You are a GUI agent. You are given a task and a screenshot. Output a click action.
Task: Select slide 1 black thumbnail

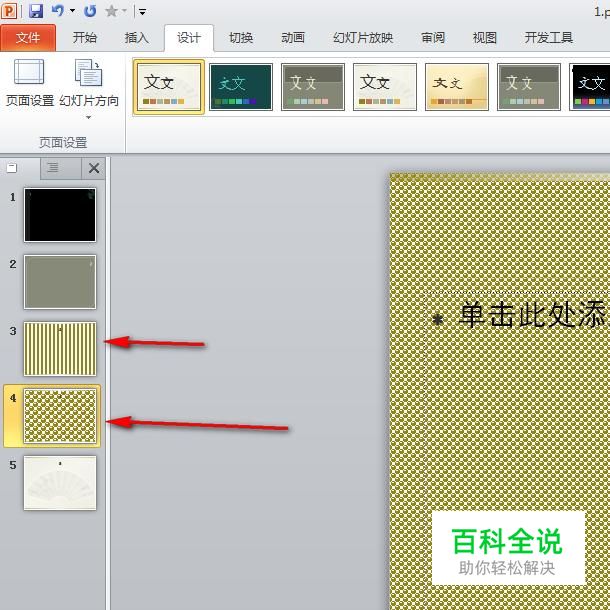[60, 215]
